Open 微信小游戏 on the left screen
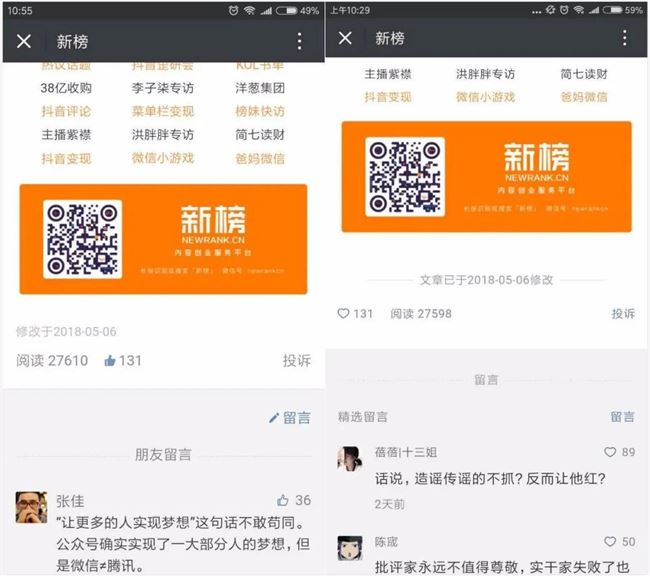650x576 pixels. pos(162,158)
